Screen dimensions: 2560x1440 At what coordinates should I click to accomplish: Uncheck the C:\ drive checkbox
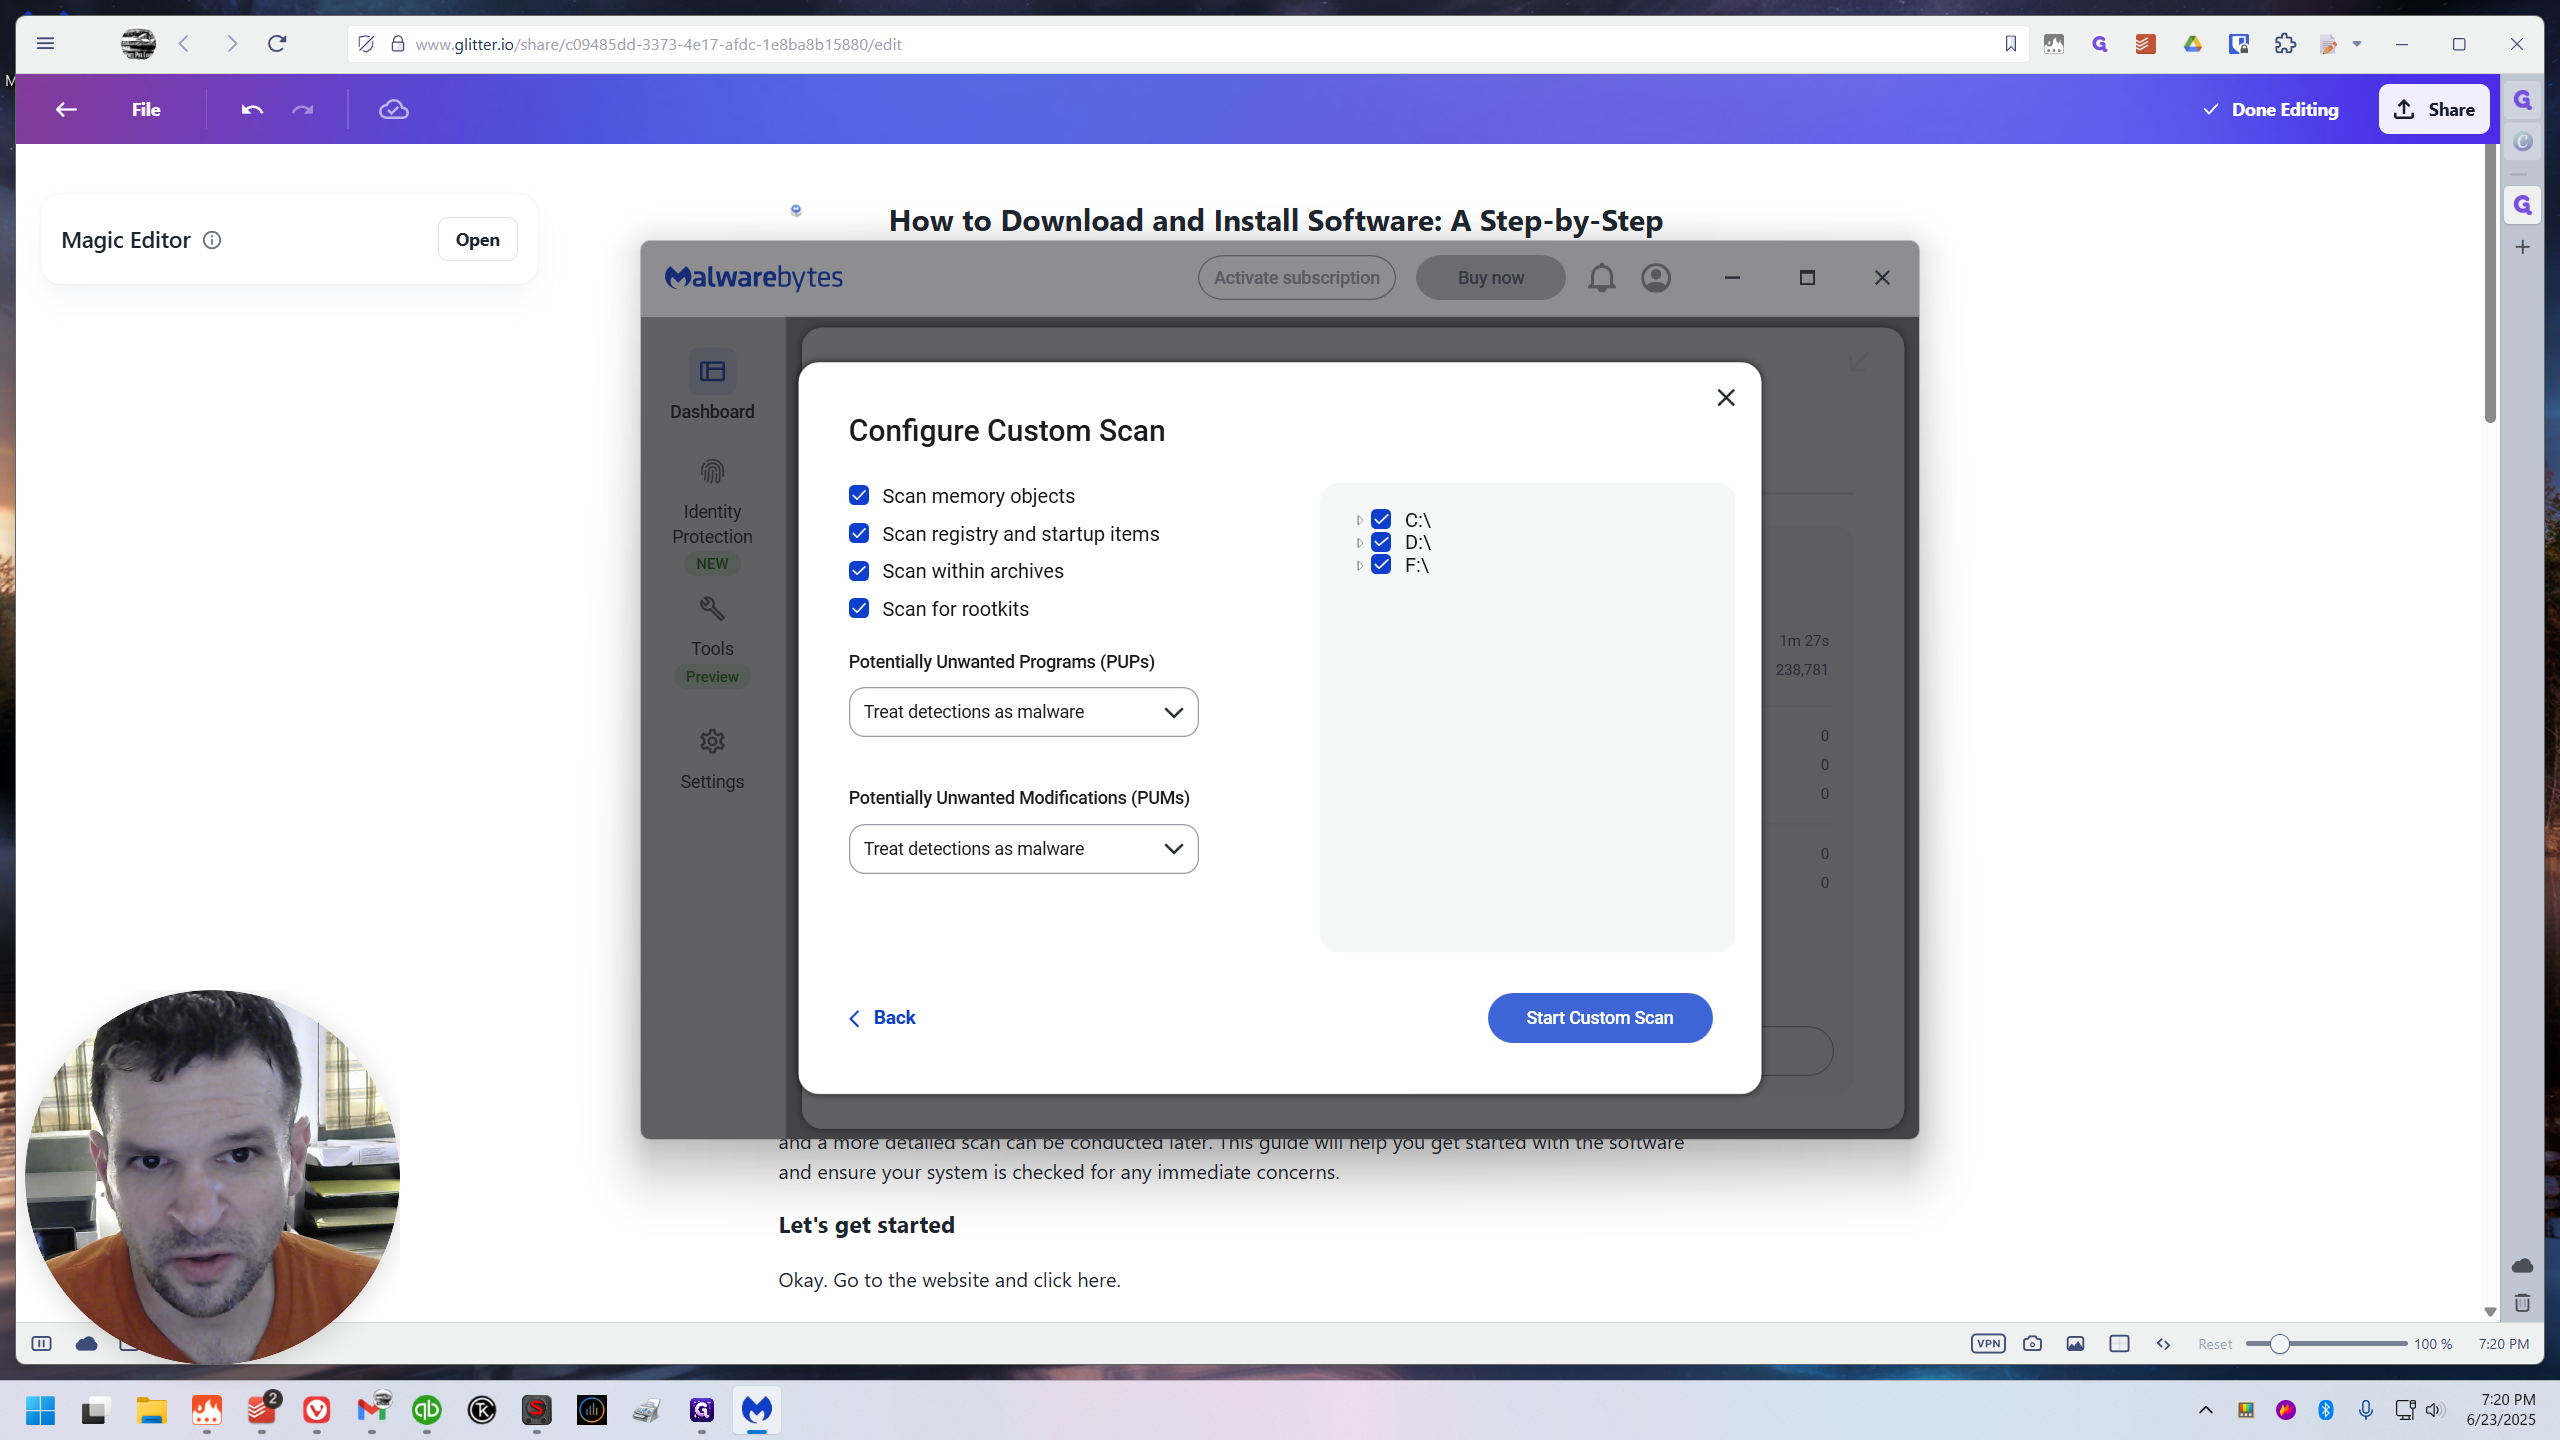coord(1381,519)
